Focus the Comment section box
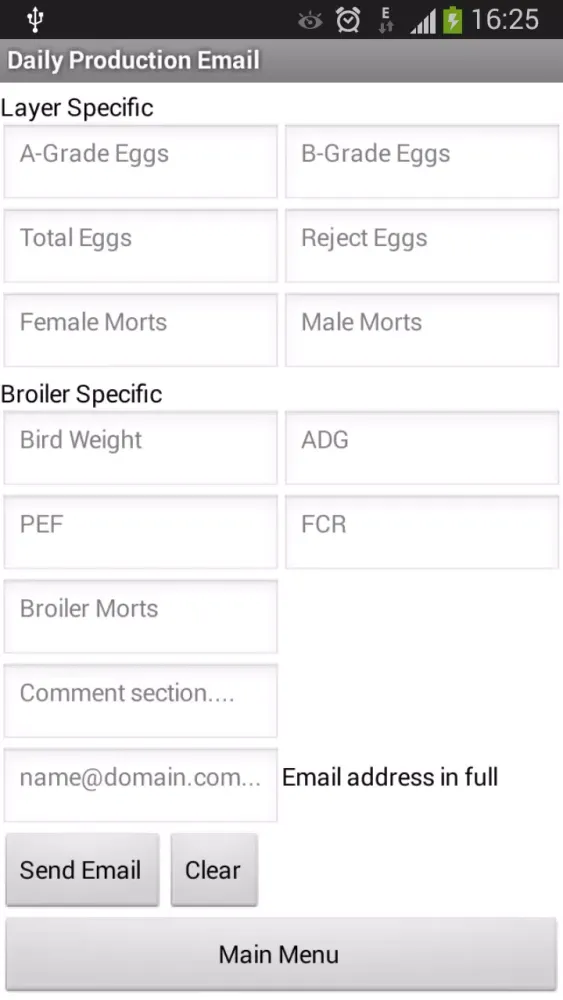 point(140,700)
